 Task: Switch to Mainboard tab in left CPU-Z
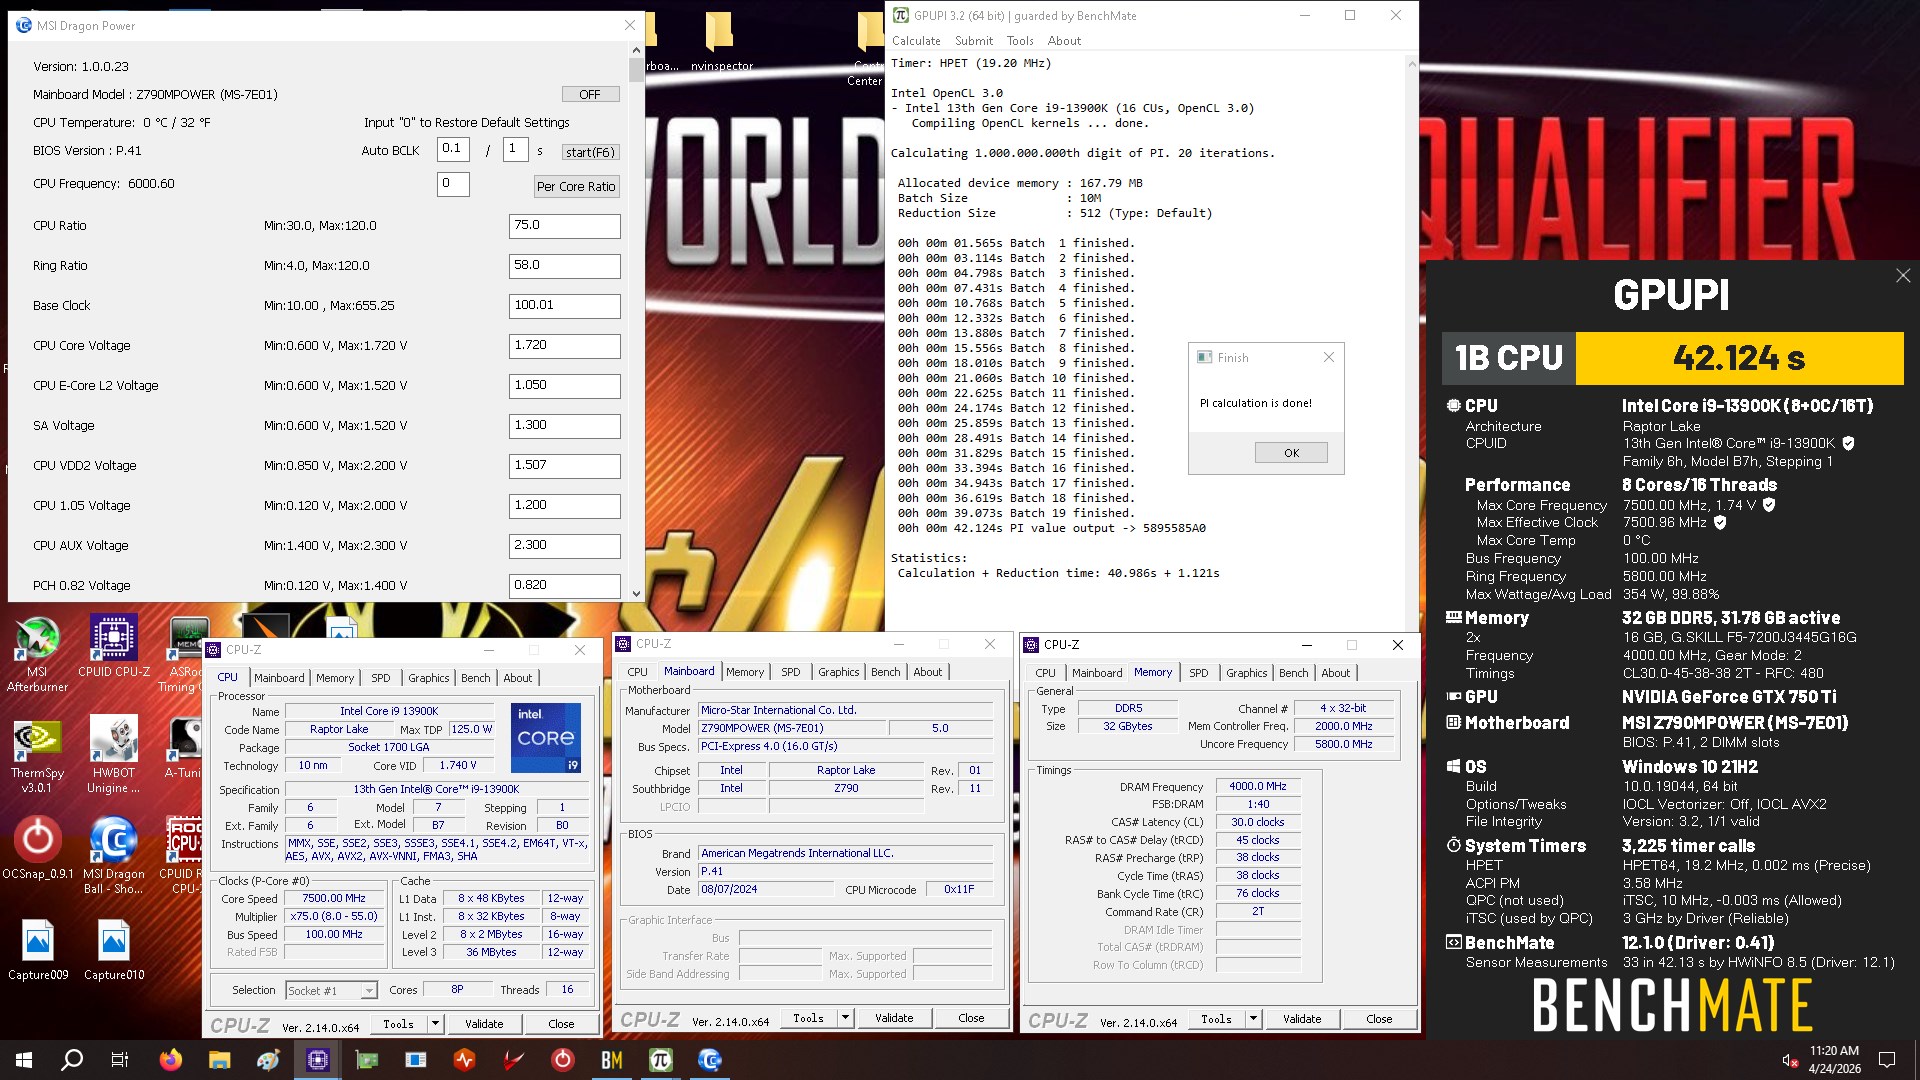tap(279, 678)
